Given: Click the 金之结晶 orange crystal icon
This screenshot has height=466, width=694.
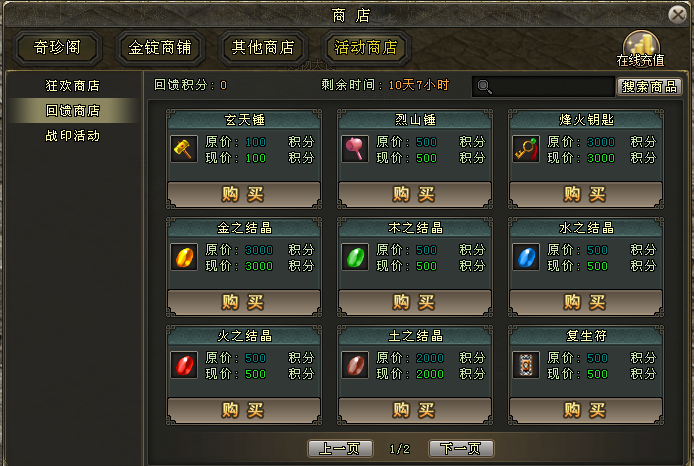Looking at the screenshot, I should click(x=184, y=258).
